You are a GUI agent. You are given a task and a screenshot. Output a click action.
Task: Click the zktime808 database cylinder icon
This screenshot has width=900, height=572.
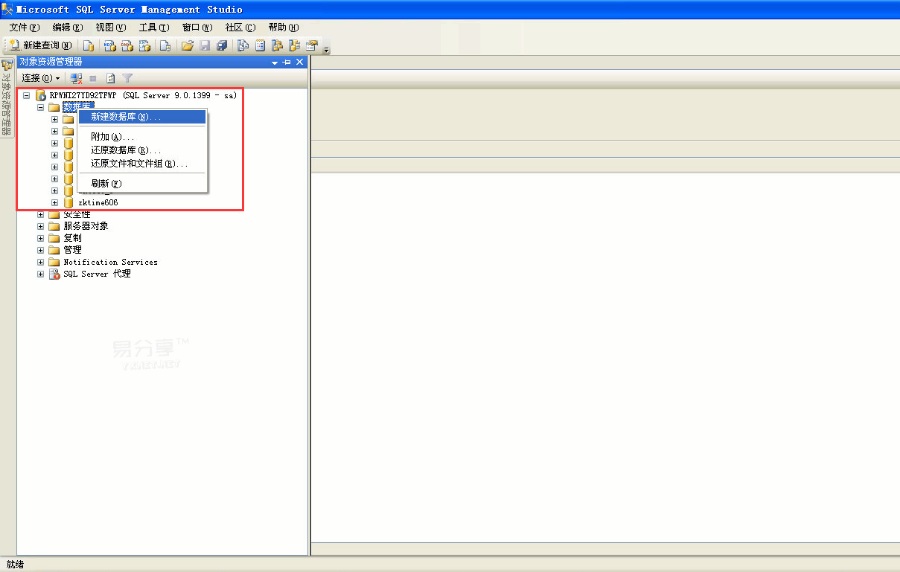[68, 203]
